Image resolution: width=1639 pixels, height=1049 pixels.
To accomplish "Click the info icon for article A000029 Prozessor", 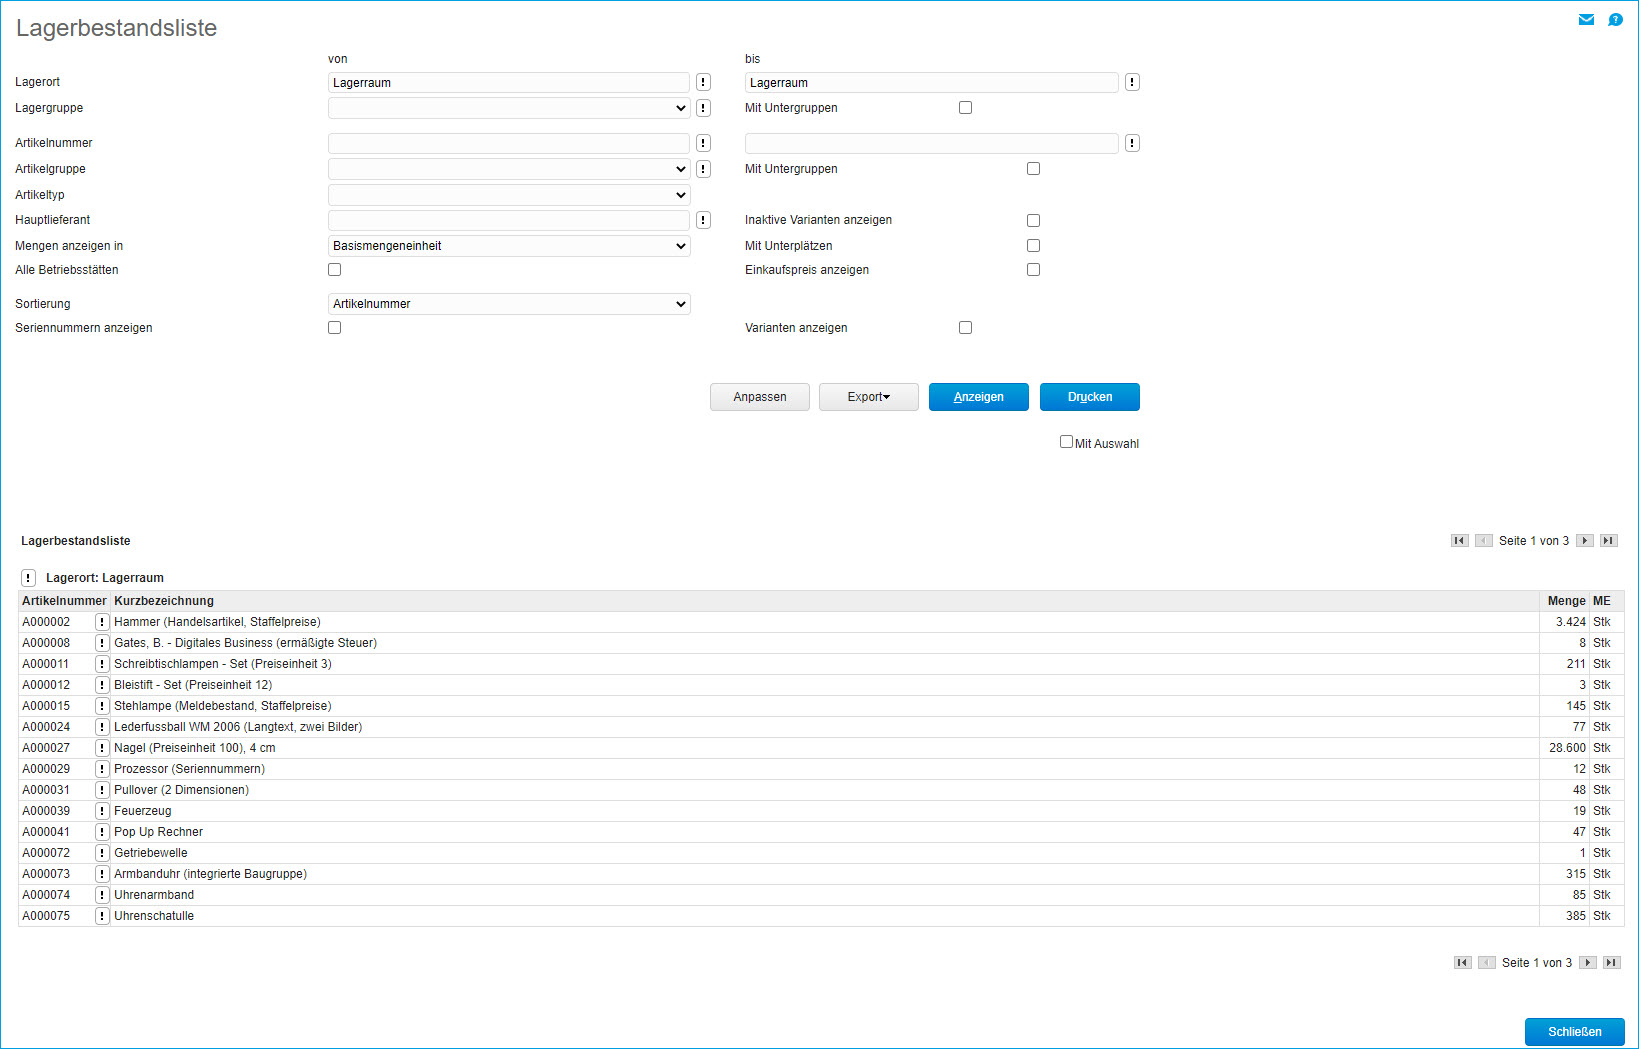I will click(102, 769).
